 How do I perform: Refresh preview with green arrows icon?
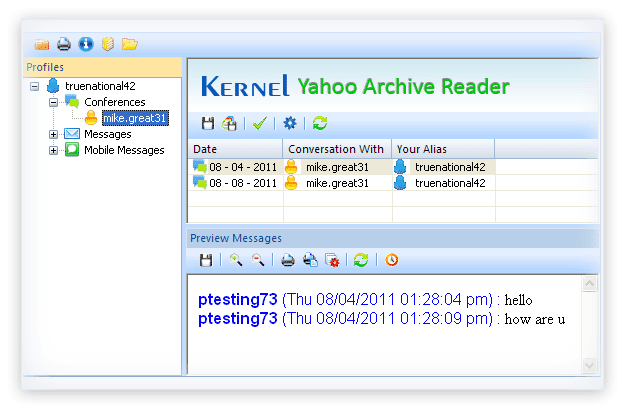pyautogui.click(x=361, y=260)
